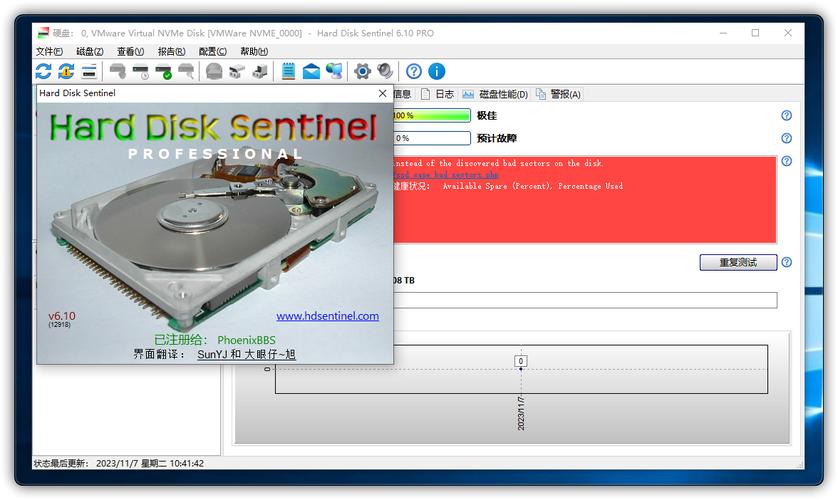
Task: Click help icon next to red message box
Action: coord(786,161)
